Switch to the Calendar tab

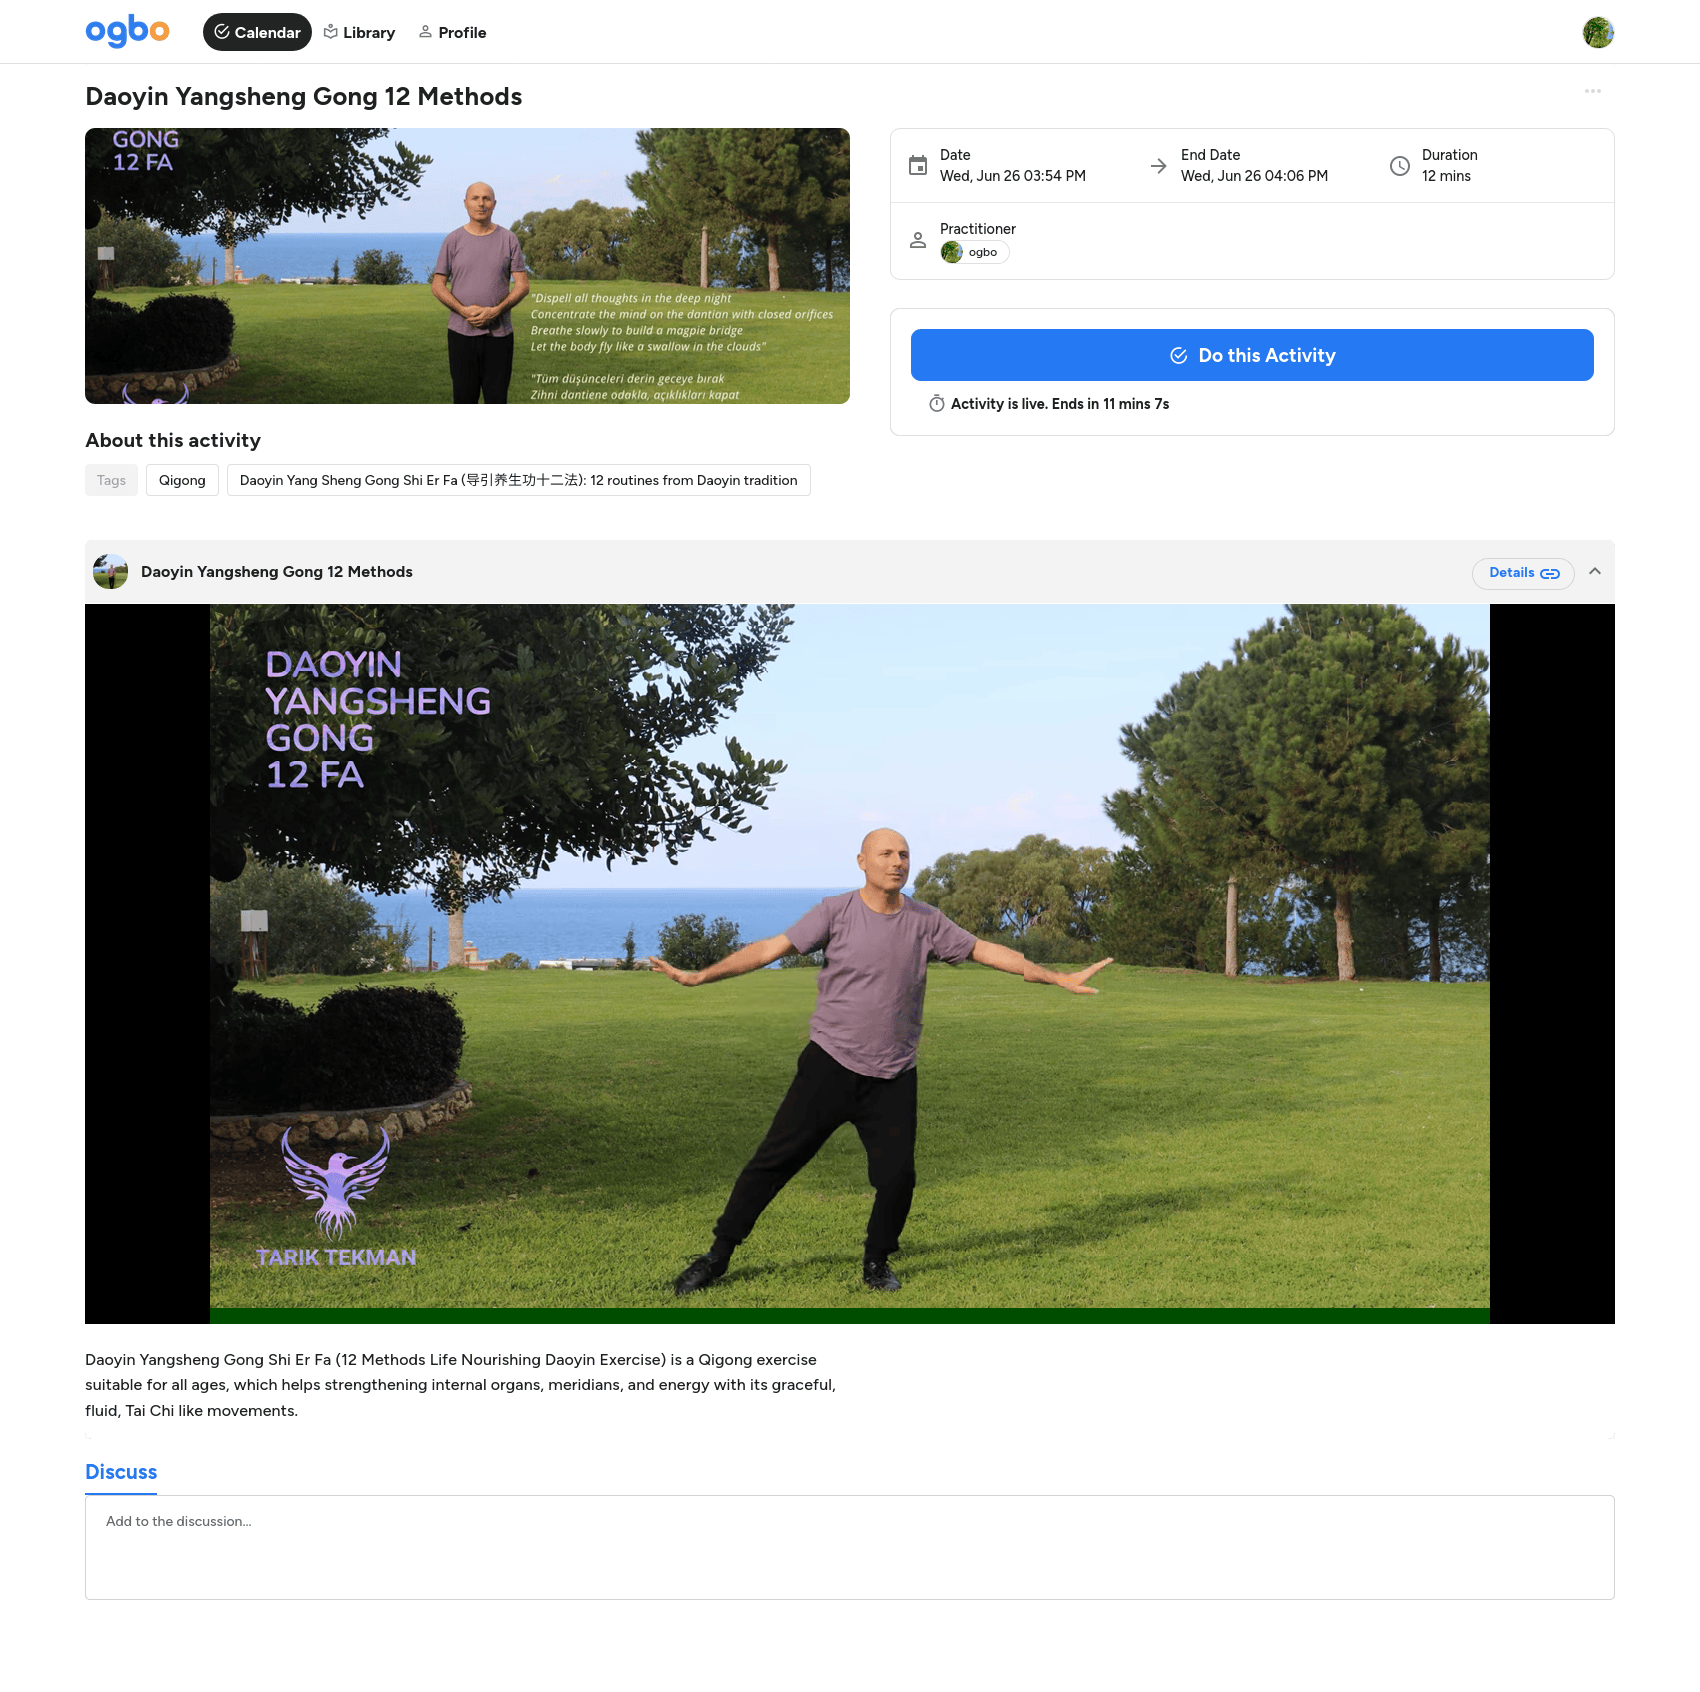click(x=257, y=32)
